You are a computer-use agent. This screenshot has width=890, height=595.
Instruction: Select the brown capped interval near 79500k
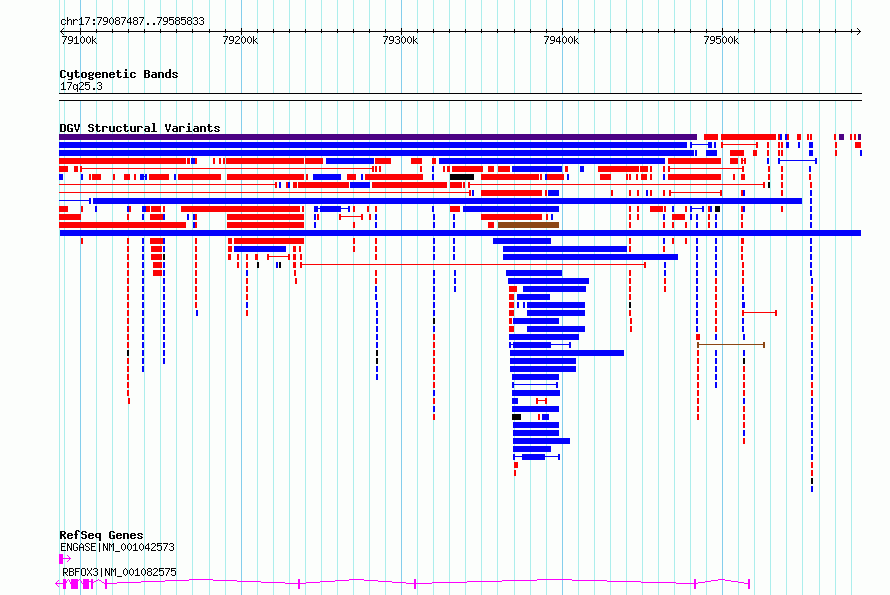(x=731, y=345)
